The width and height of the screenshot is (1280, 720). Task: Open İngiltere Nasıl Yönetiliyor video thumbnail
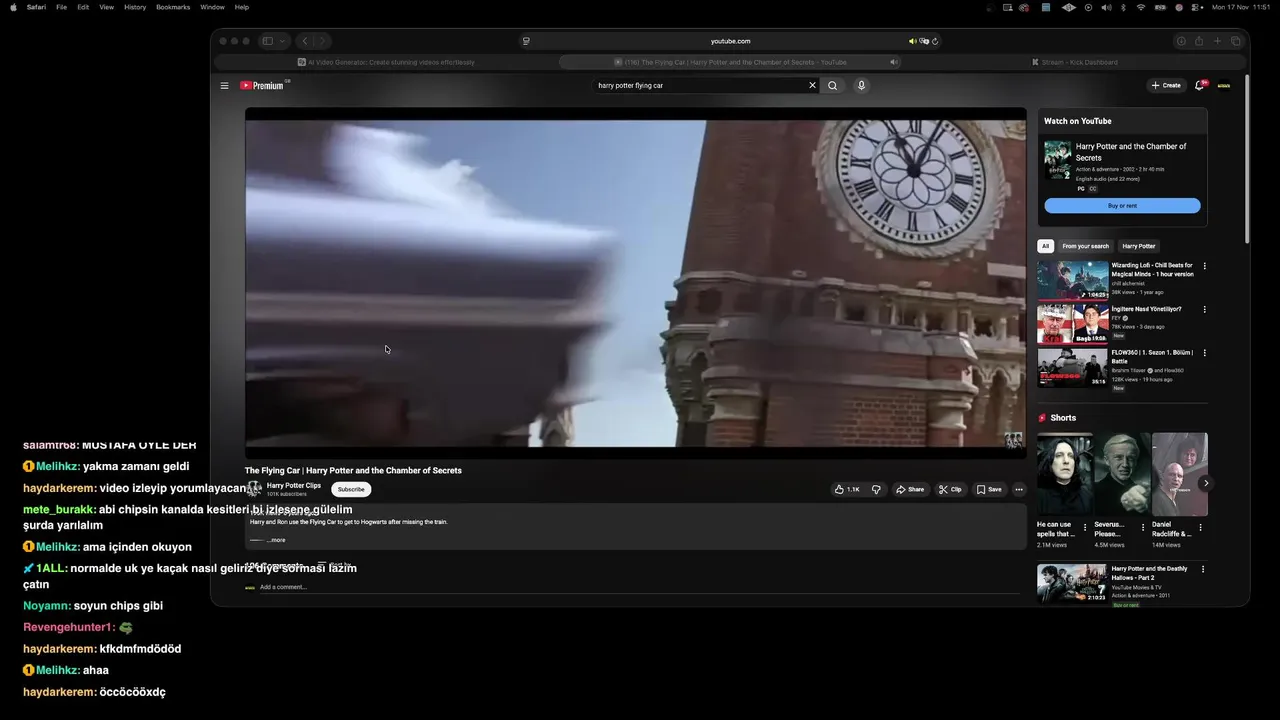(x=1072, y=324)
